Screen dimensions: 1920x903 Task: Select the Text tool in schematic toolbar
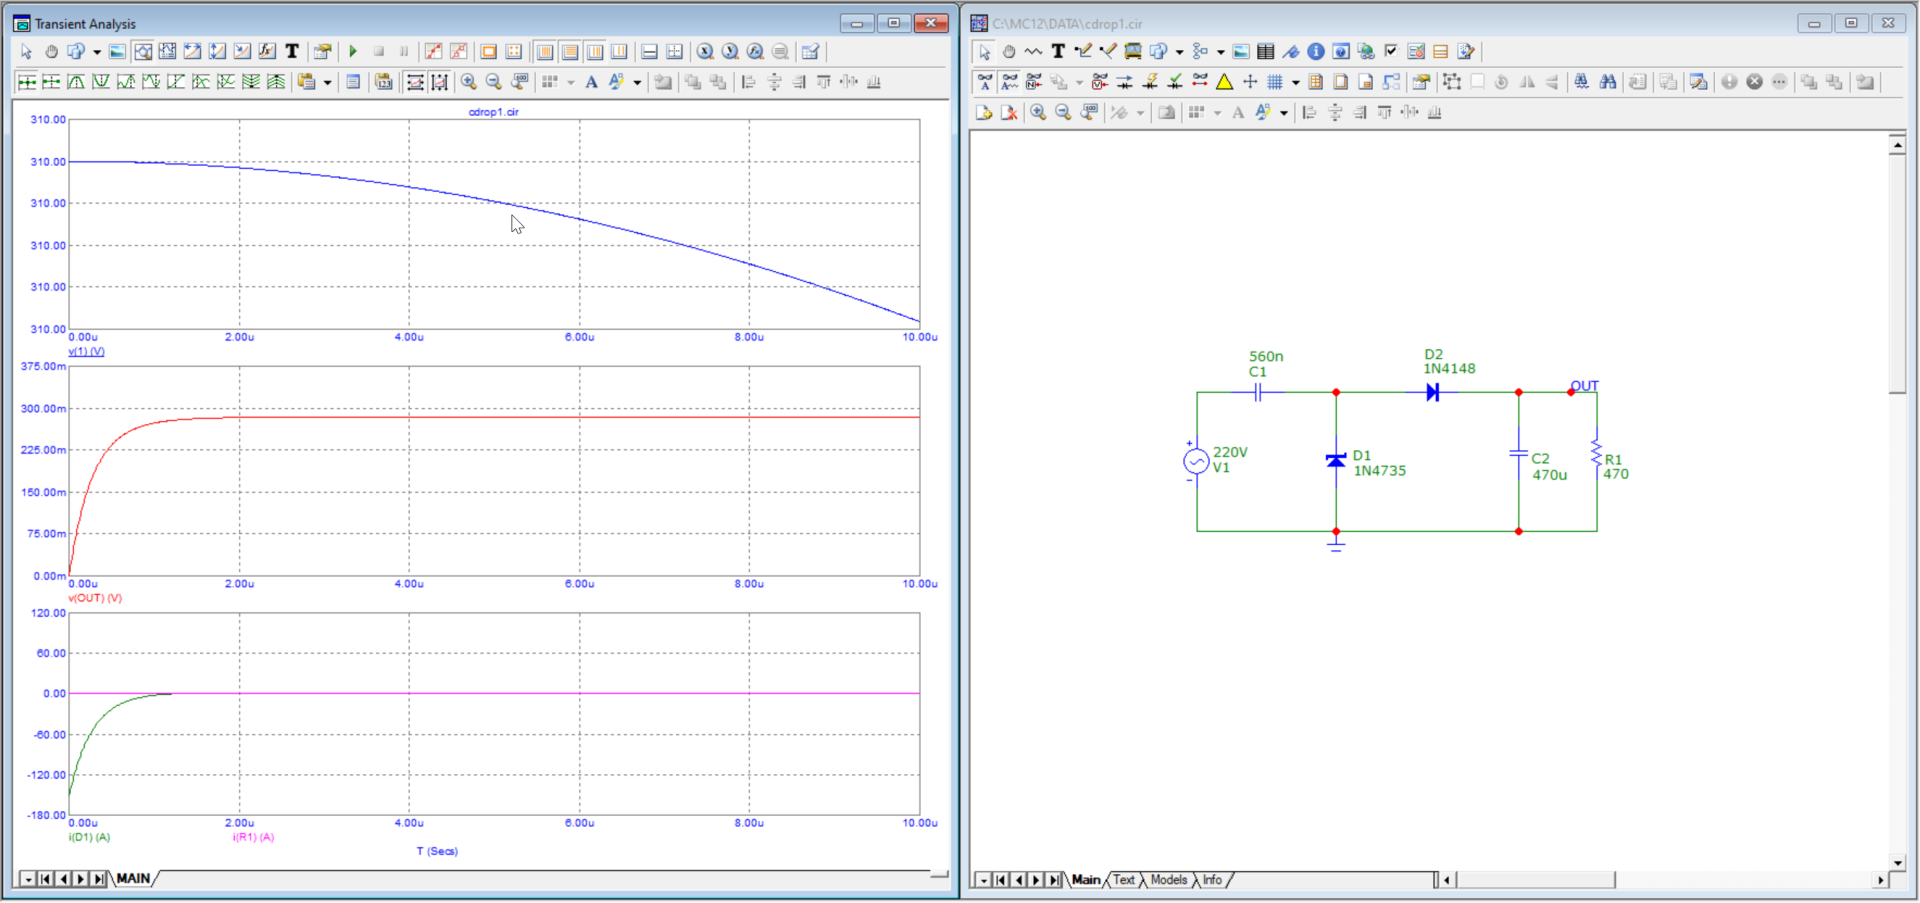point(1058,52)
